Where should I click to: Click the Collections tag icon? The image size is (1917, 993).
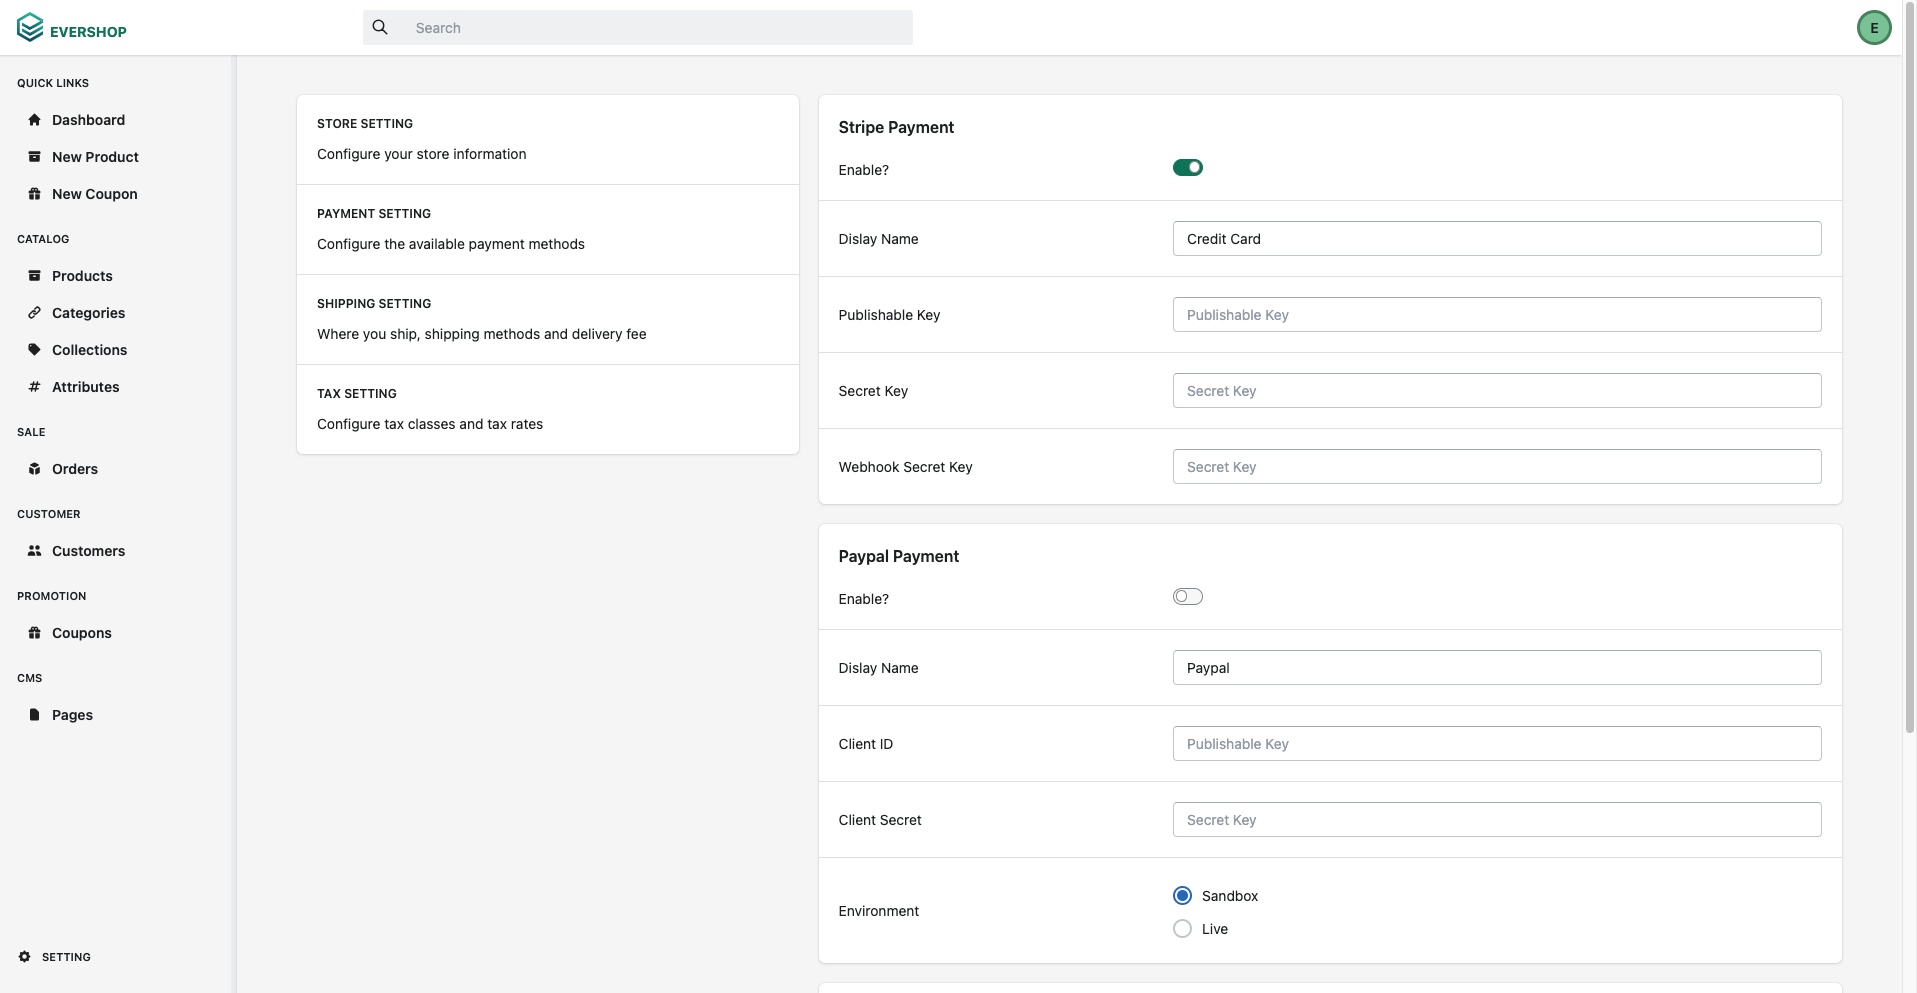coord(34,350)
